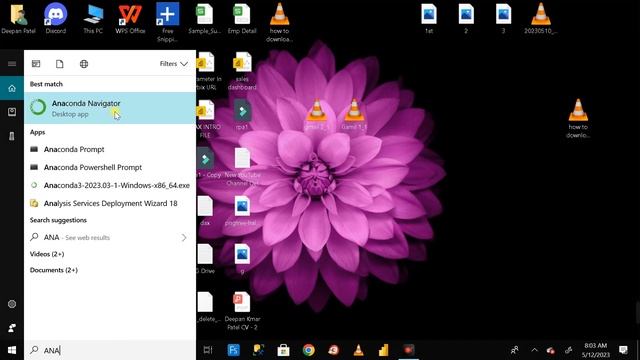Select the 20230510 VLC video file

540,19
